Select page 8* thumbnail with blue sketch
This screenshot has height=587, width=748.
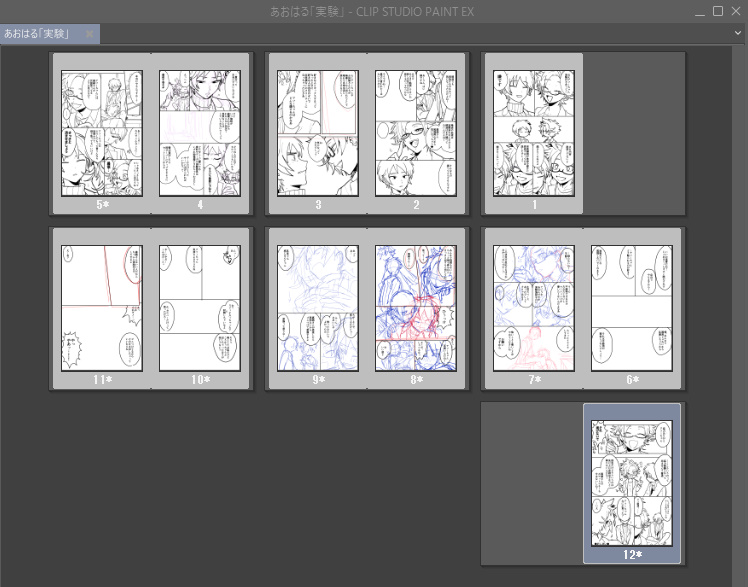[416, 308]
